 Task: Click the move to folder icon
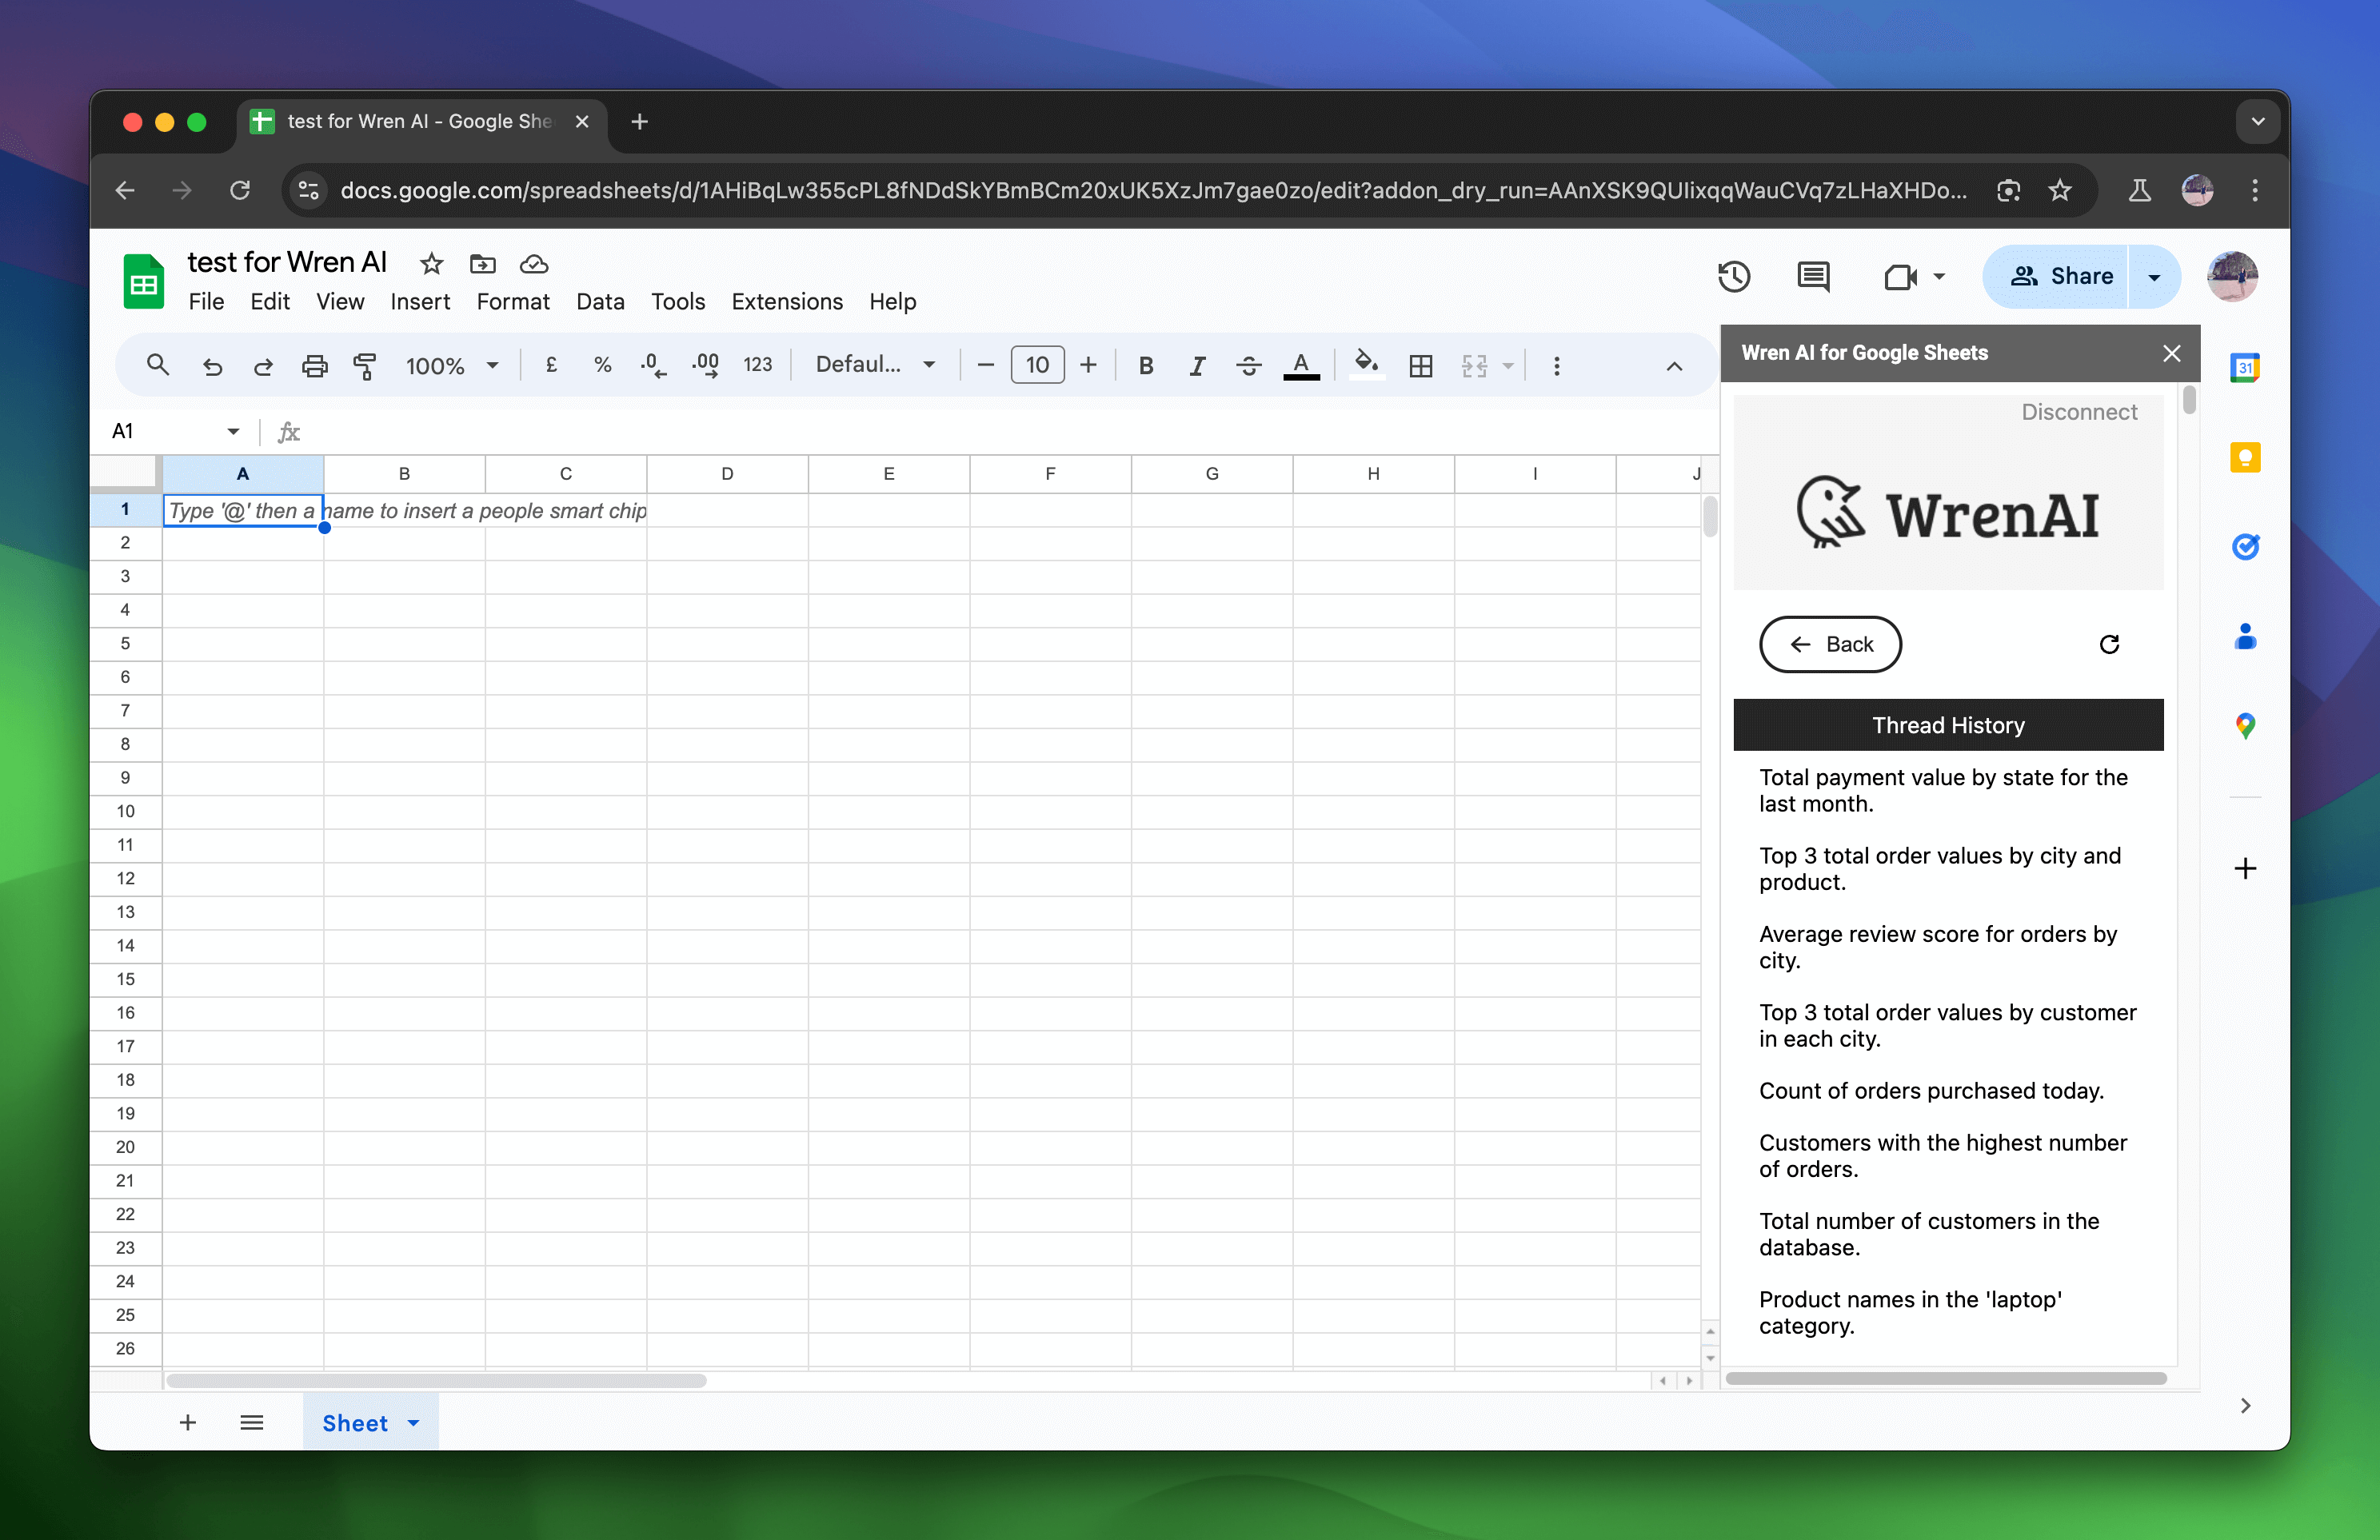coord(482,264)
